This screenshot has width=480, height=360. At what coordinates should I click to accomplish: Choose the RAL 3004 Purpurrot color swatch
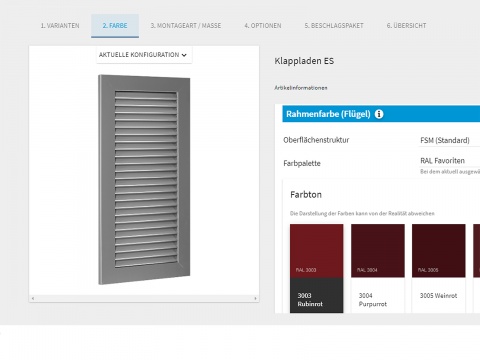(x=378, y=268)
